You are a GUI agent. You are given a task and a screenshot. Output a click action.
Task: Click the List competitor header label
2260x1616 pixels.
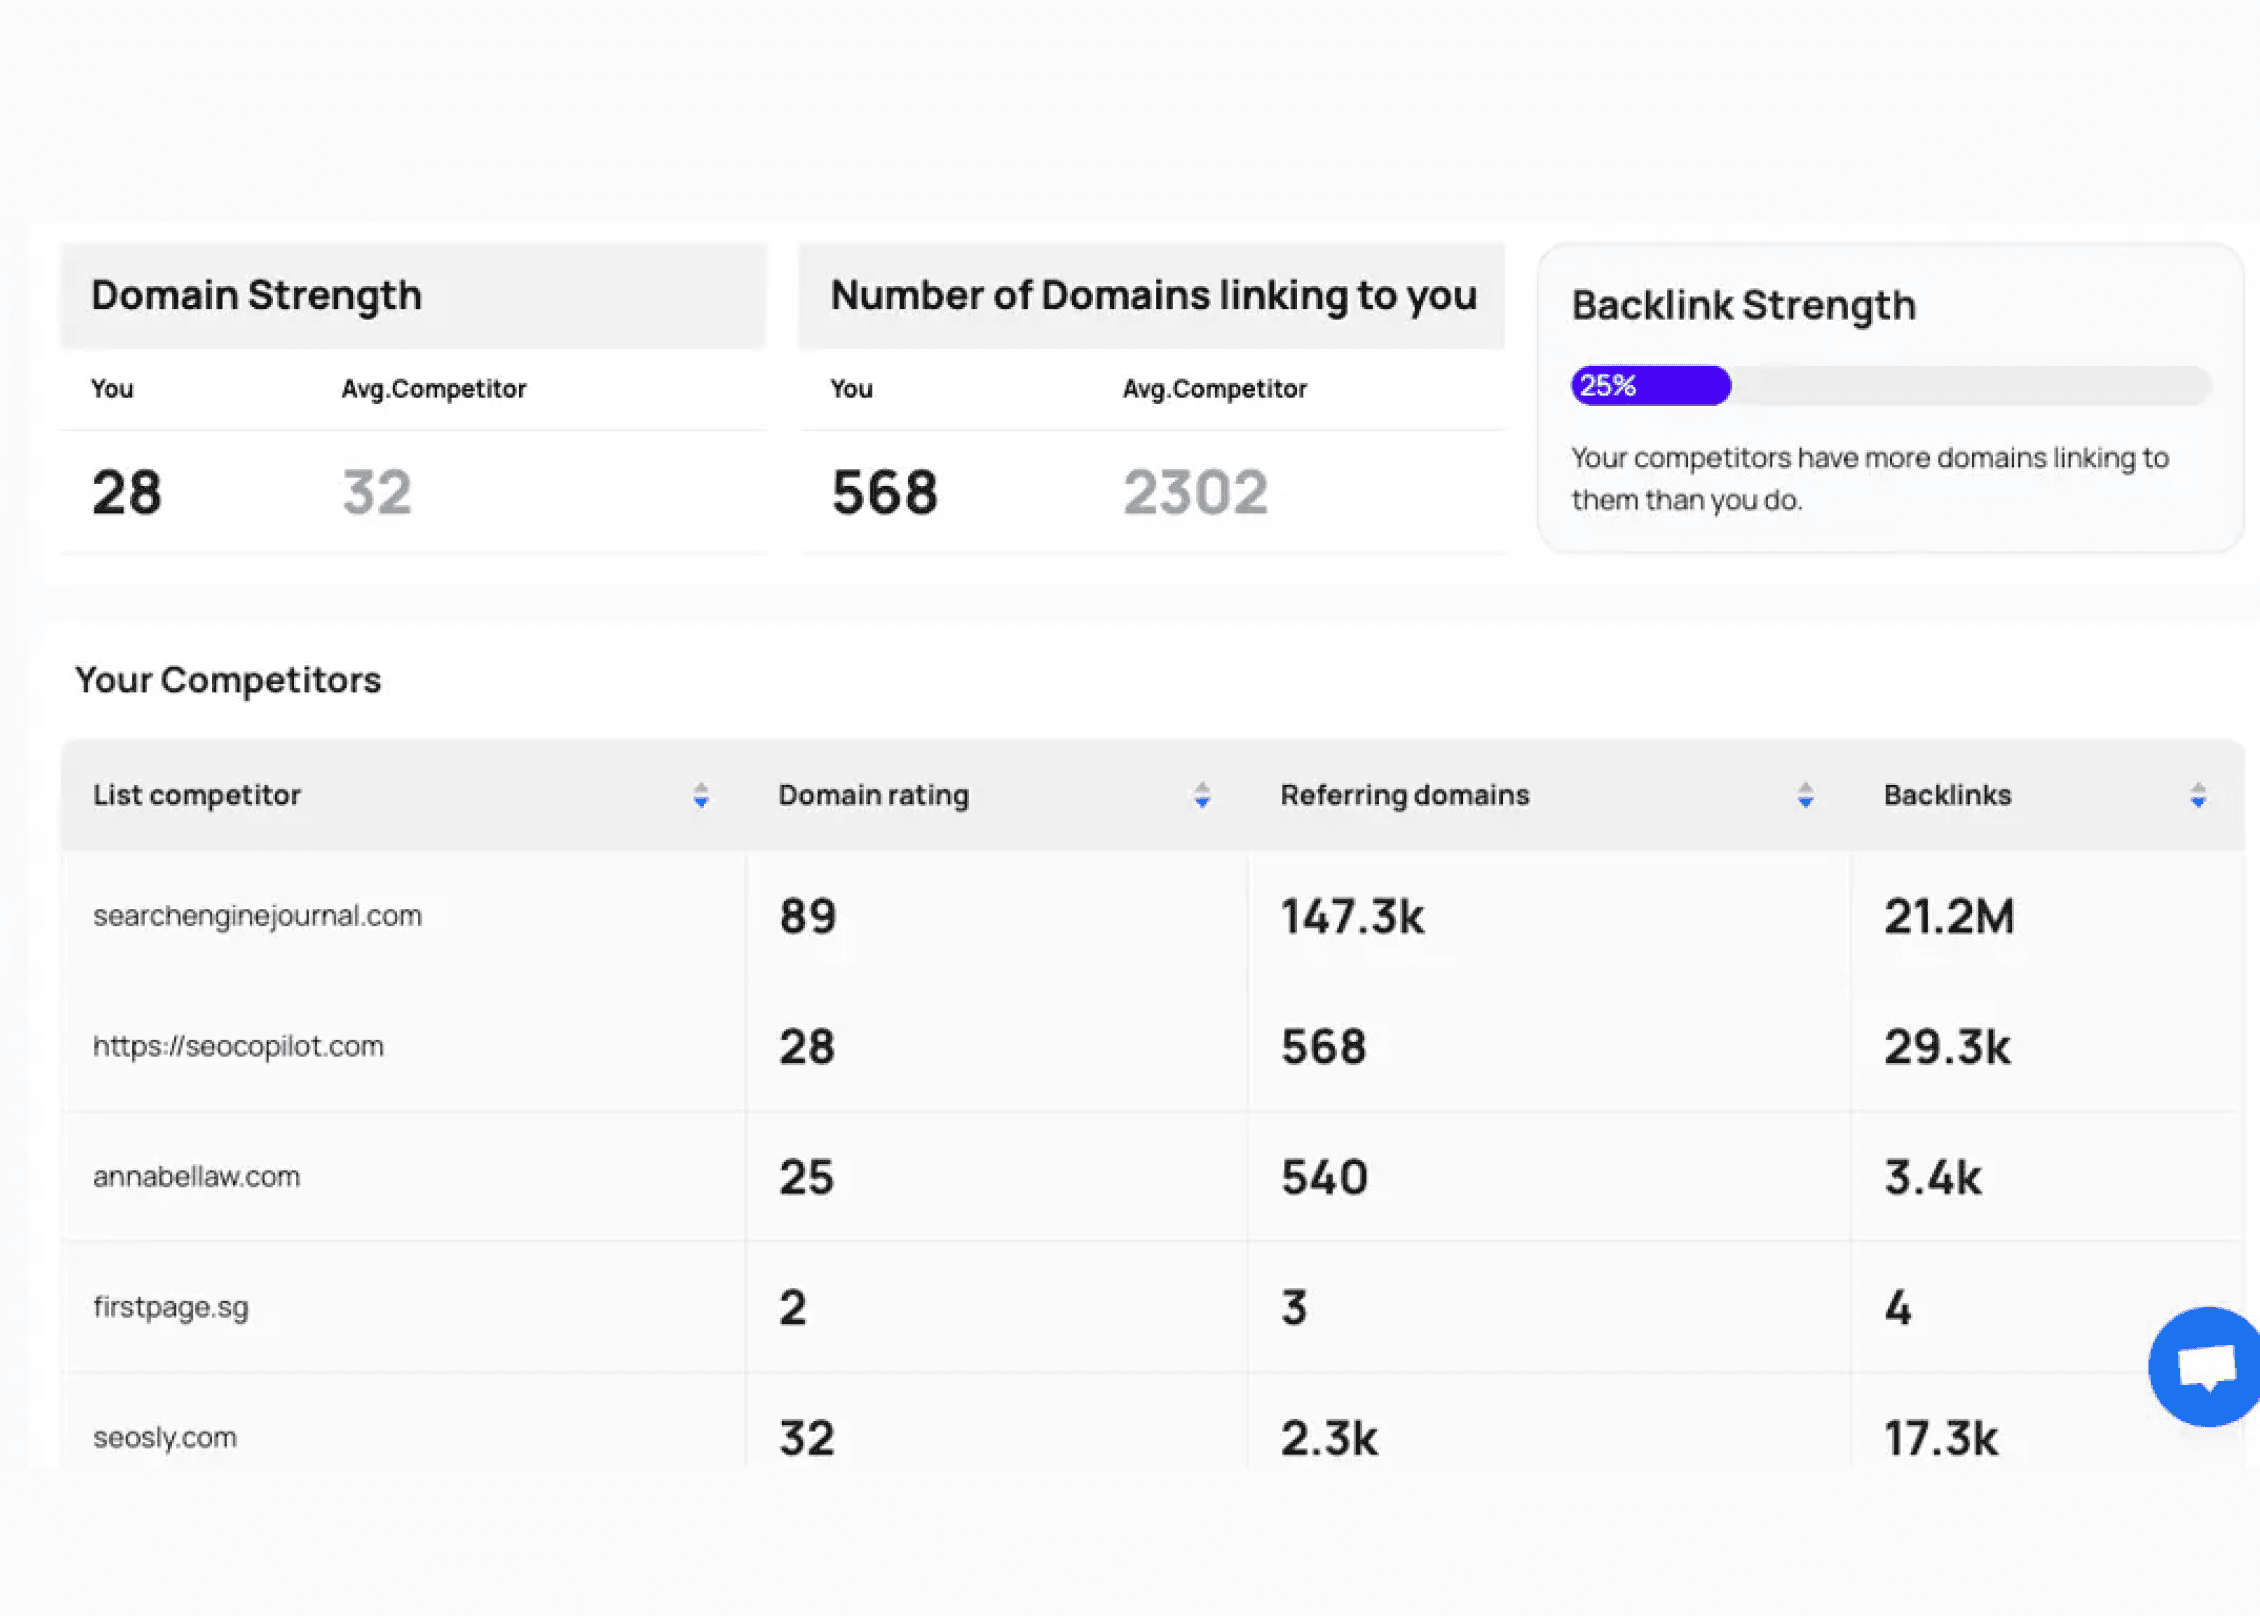(197, 796)
